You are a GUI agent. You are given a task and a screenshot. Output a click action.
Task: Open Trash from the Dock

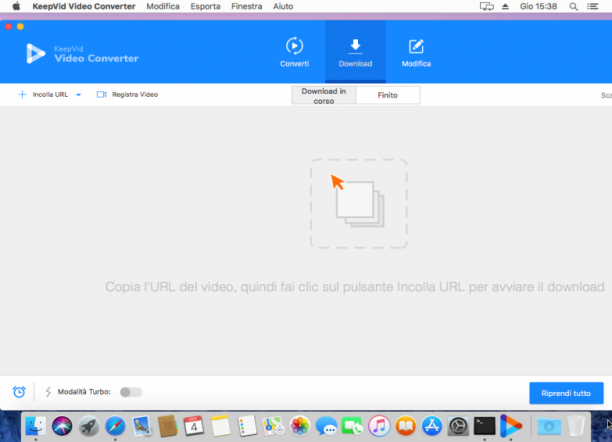pyautogui.click(x=576, y=426)
